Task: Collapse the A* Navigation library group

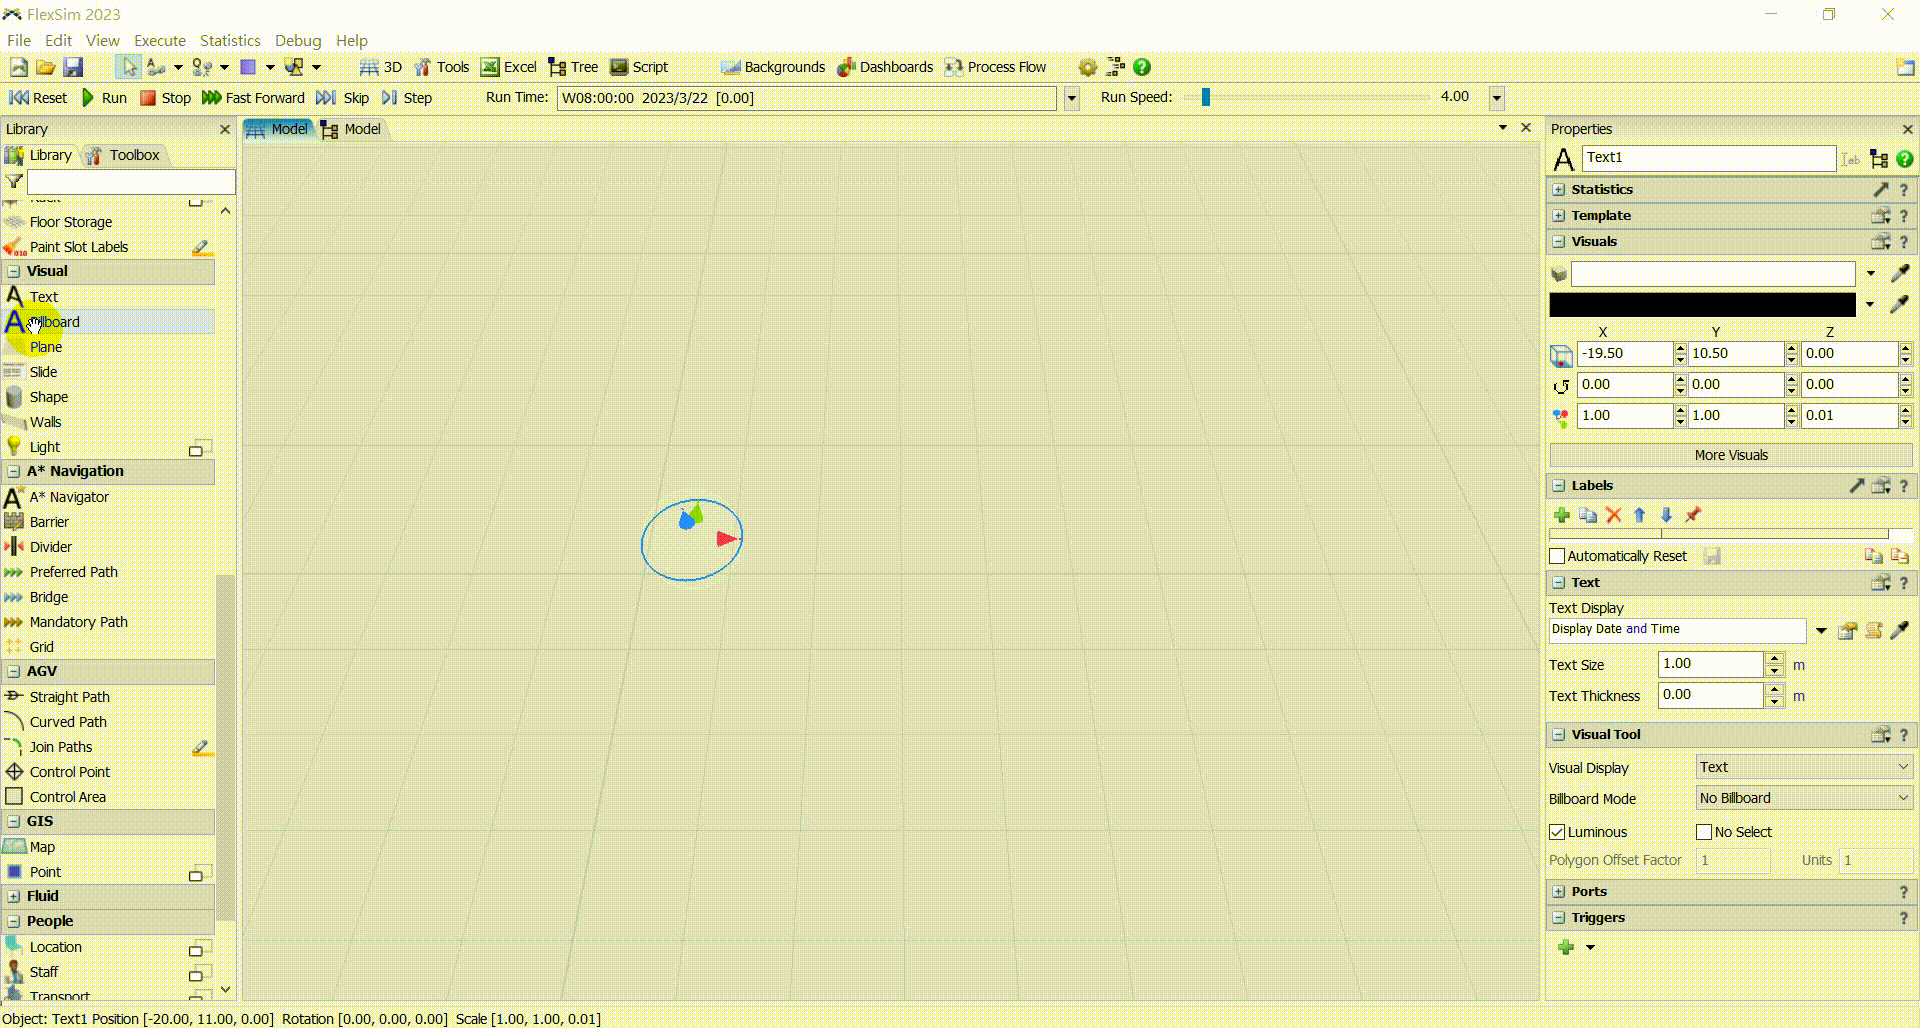Action: pos(14,471)
